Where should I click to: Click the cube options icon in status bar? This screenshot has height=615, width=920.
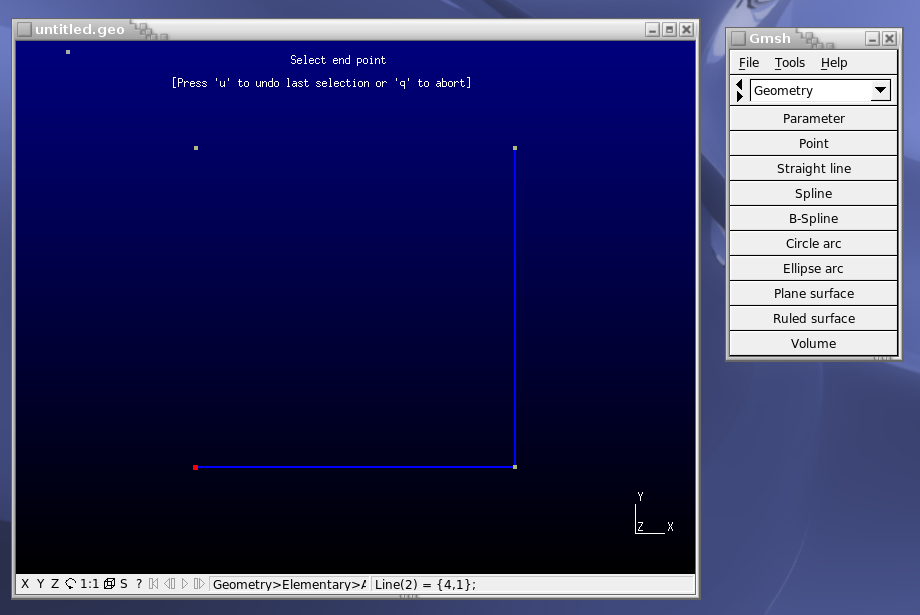click(109, 584)
